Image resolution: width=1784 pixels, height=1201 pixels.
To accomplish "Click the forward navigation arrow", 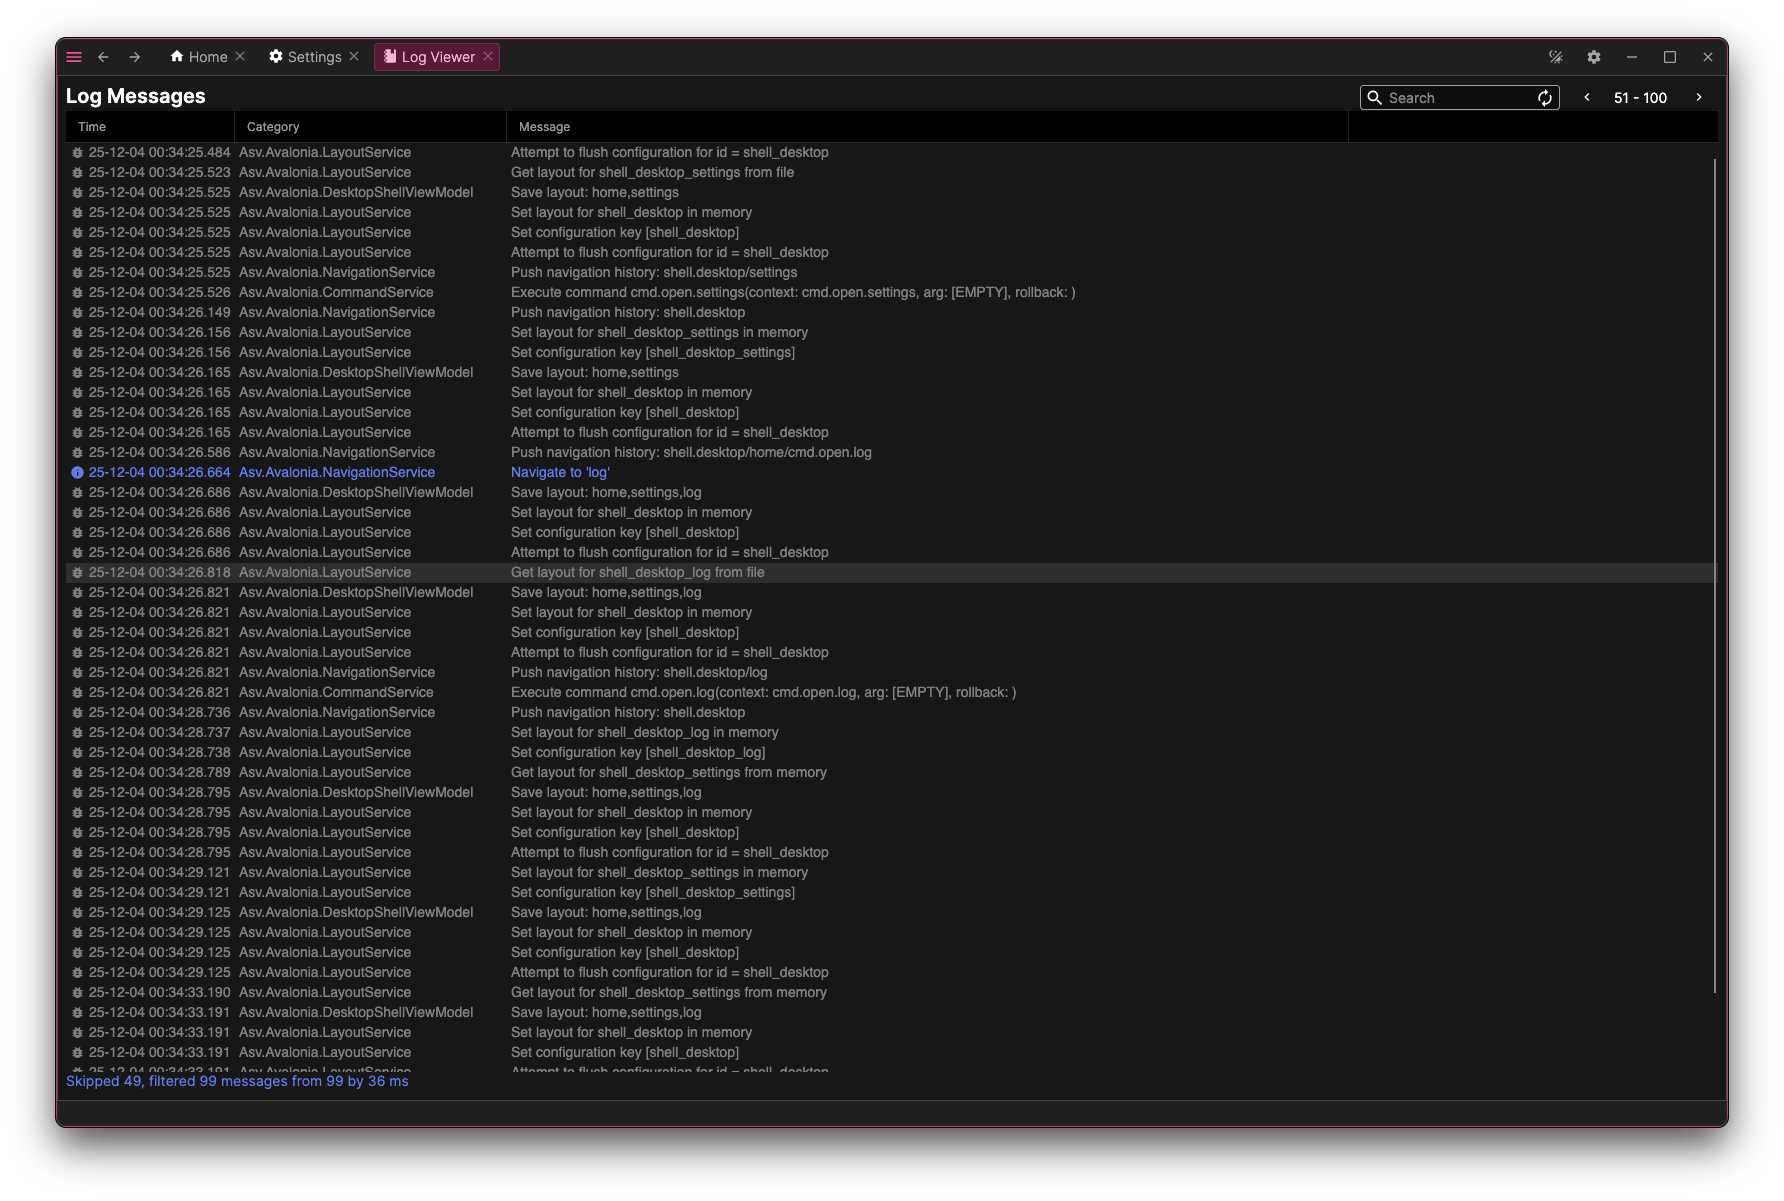I will tap(133, 57).
